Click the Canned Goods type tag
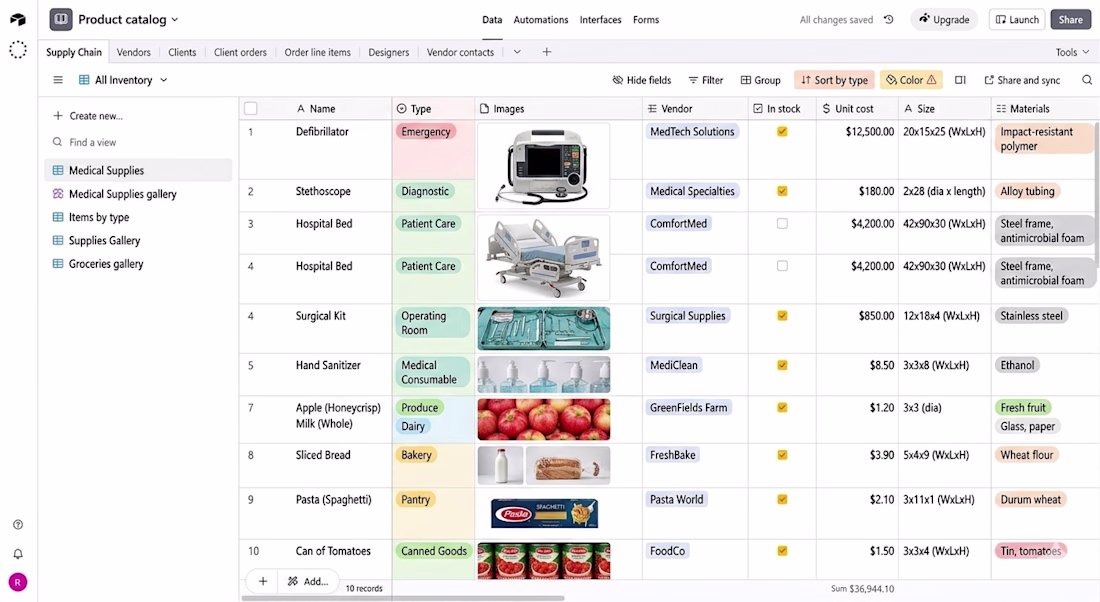Image resolution: width=1100 pixels, height=602 pixels. tap(434, 551)
